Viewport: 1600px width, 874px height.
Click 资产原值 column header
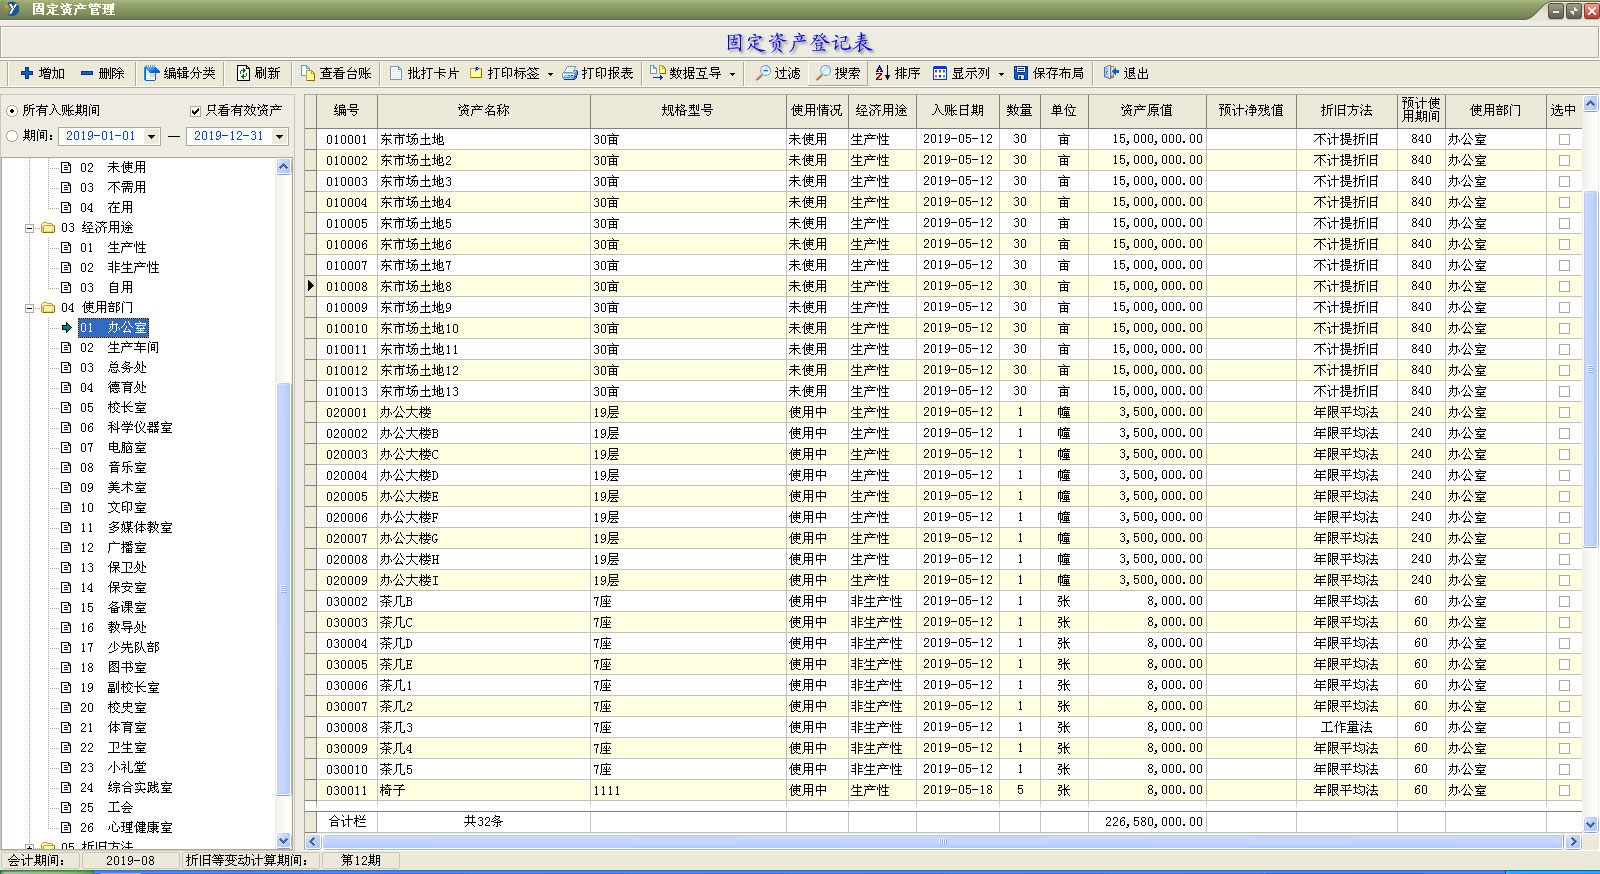[x=1147, y=111]
